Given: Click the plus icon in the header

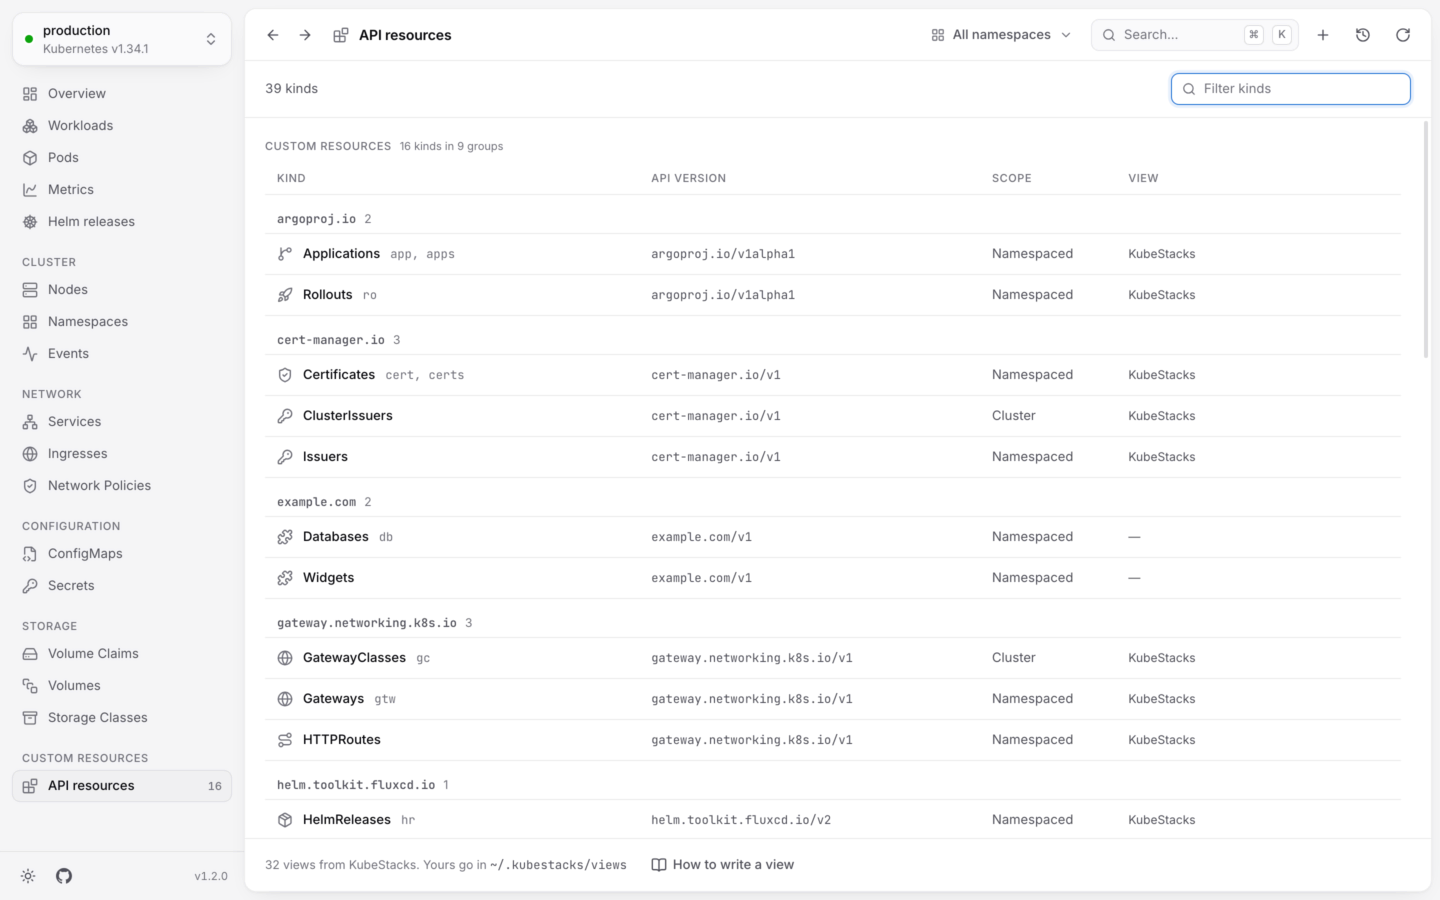Looking at the screenshot, I should coord(1323,35).
